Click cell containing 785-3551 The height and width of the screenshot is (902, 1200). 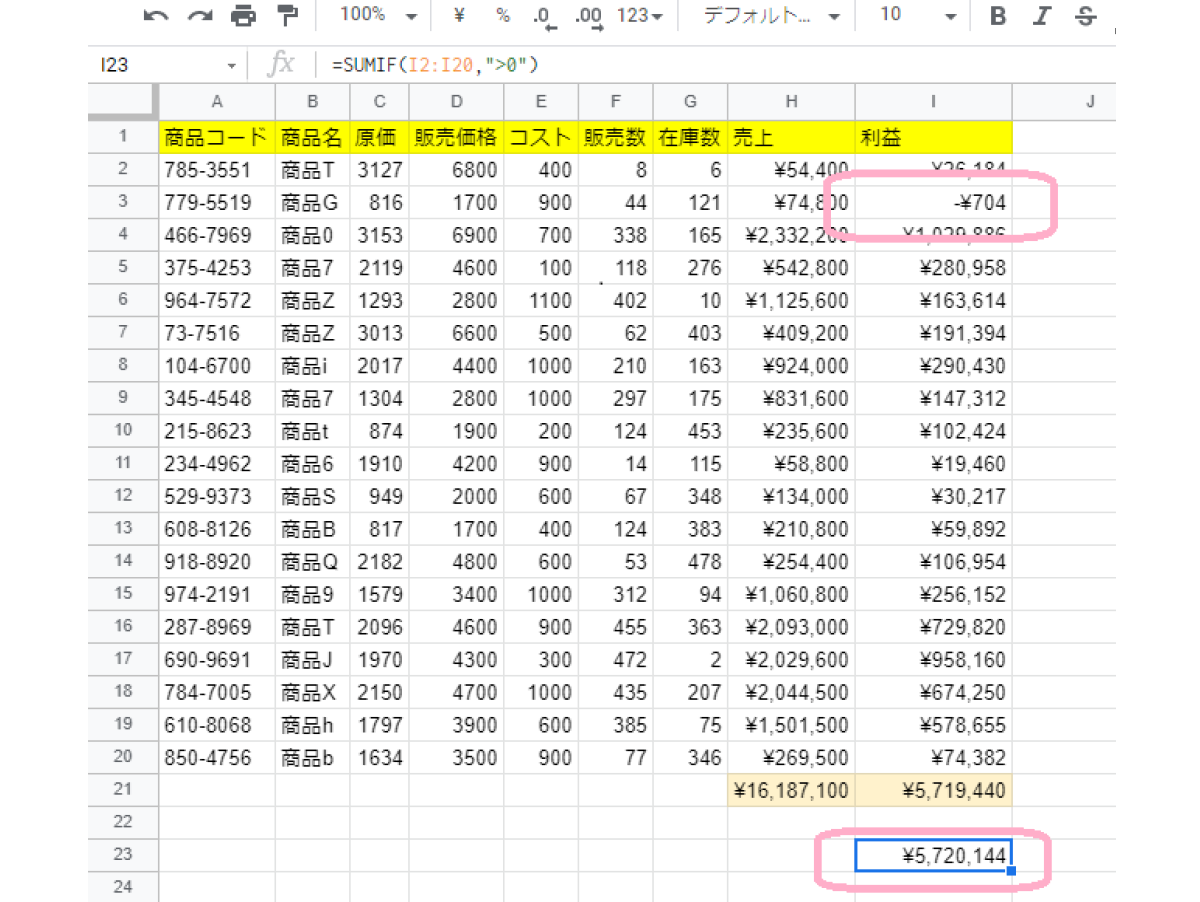pos(216,170)
